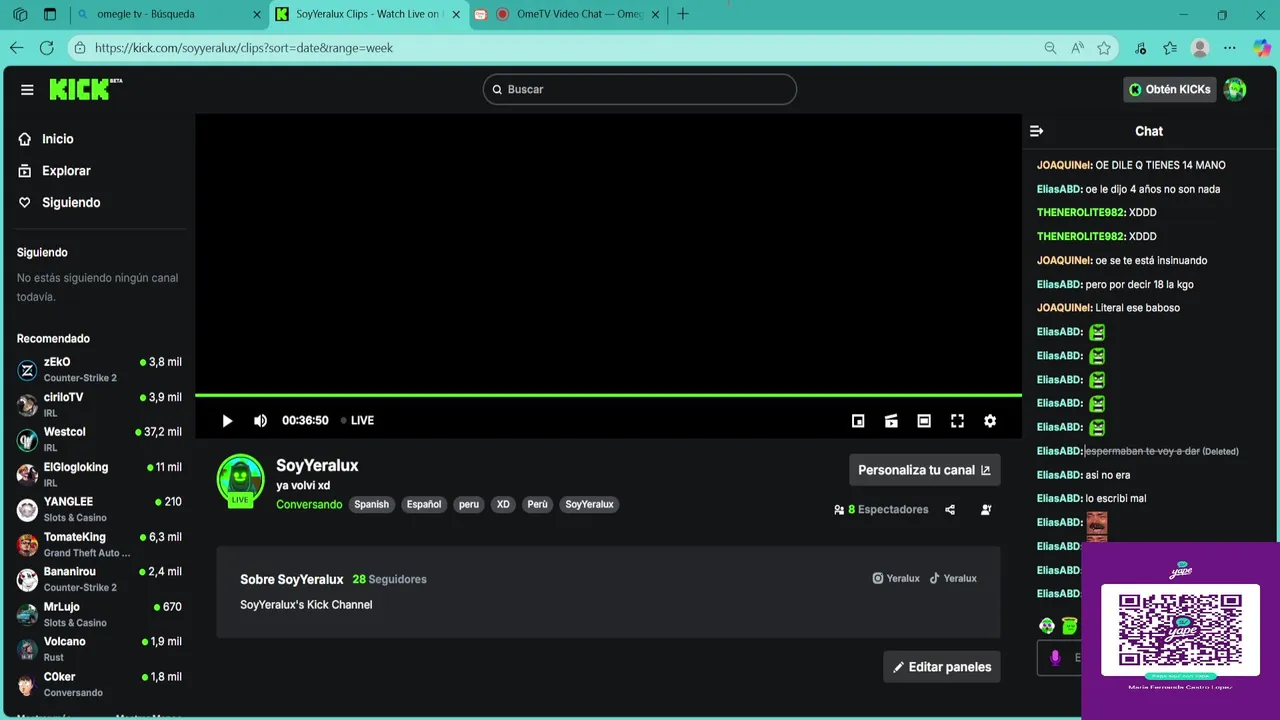The height and width of the screenshot is (720, 1280).
Task: Switch to the omegle tv Búsqueda tab
Action: tap(168, 14)
